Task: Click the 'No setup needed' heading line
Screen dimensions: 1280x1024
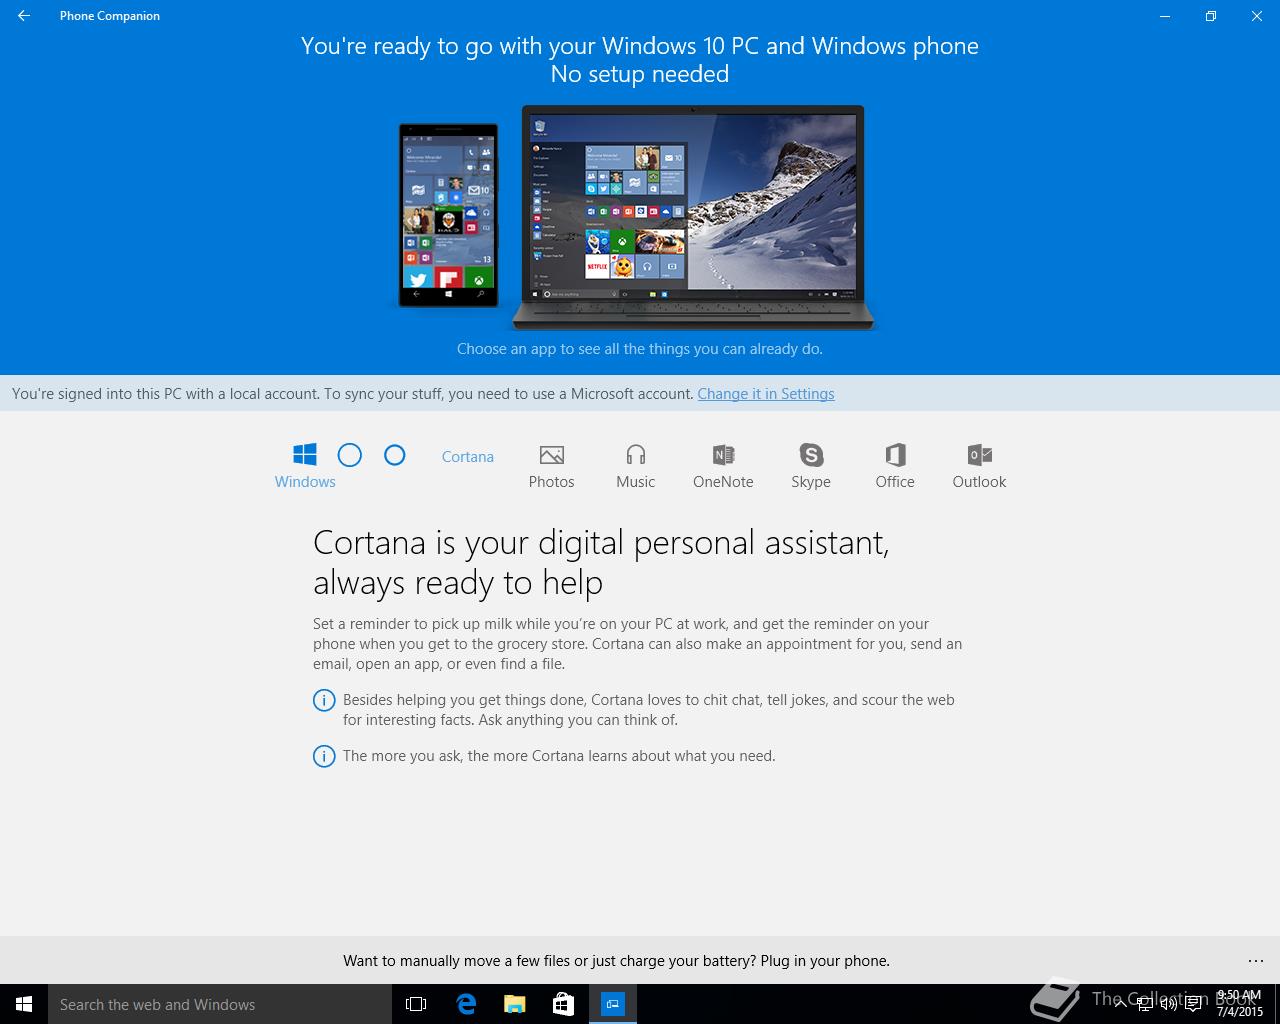Action: pos(640,74)
